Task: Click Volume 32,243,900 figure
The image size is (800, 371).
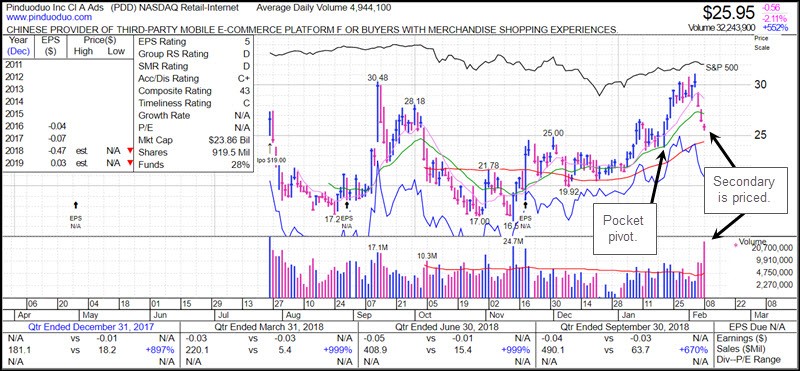Action: pos(721,28)
